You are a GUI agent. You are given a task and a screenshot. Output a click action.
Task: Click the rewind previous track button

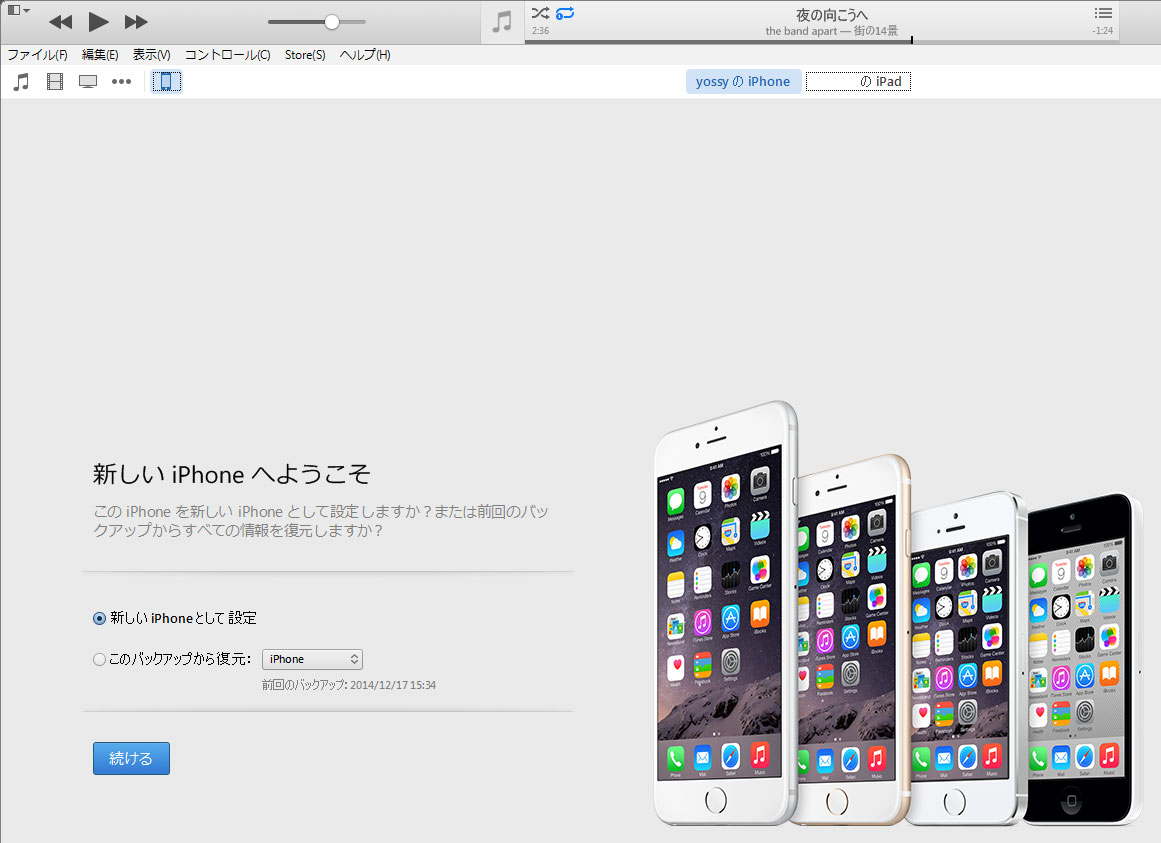click(x=60, y=21)
